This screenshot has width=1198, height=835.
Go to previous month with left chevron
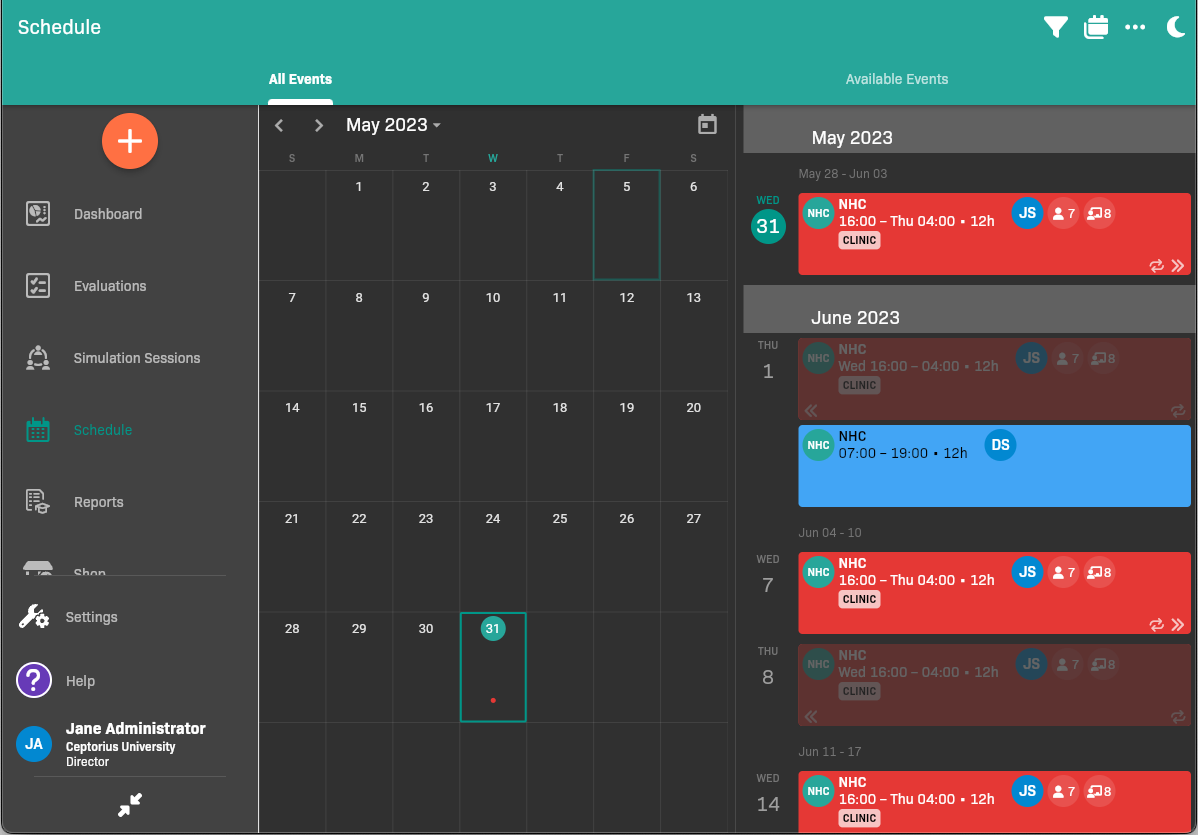point(279,125)
